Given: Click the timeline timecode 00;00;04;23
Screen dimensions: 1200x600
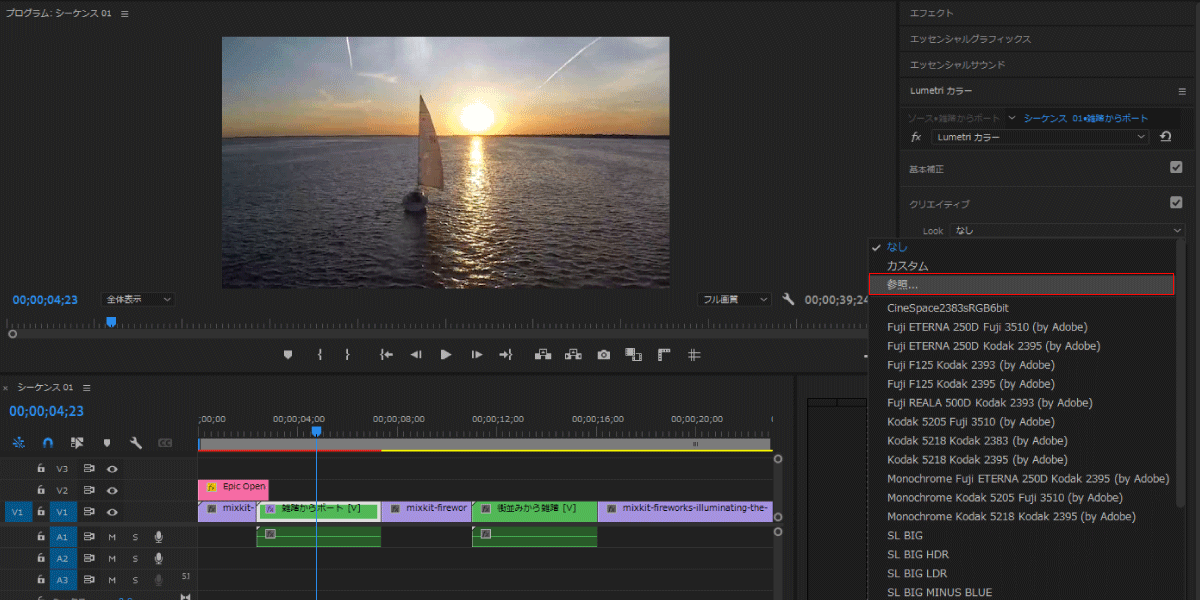Looking at the screenshot, I should coord(46,411).
